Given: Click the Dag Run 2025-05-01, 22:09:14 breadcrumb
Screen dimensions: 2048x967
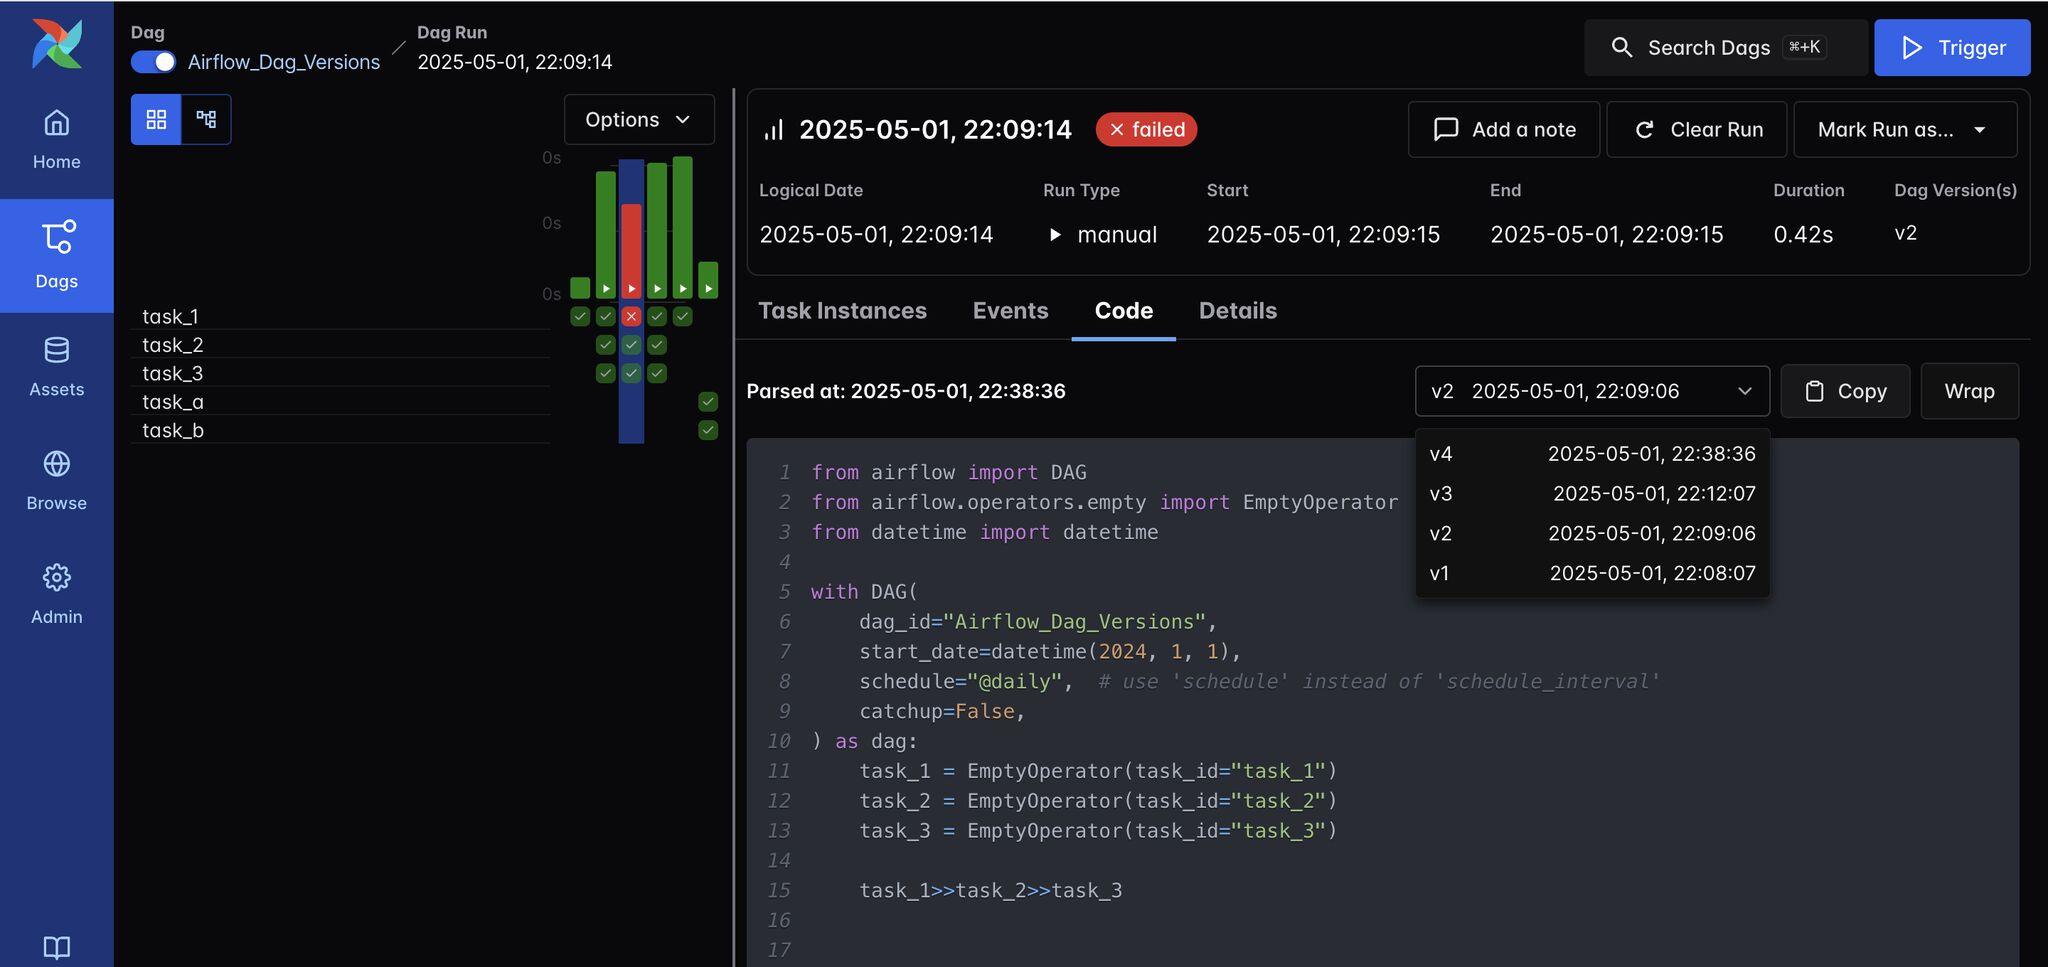Looking at the screenshot, I should coord(514,62).
